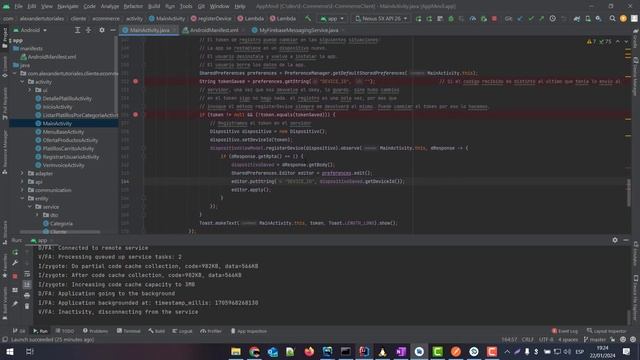Screen dimensions: 640x360
Task: Open the Navigate menu
Action: [68, 6]
